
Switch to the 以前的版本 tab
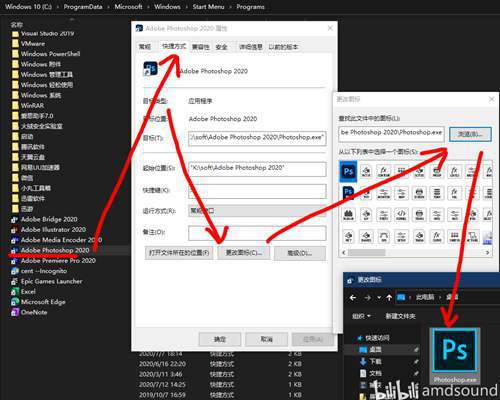(x=283, y=47)
